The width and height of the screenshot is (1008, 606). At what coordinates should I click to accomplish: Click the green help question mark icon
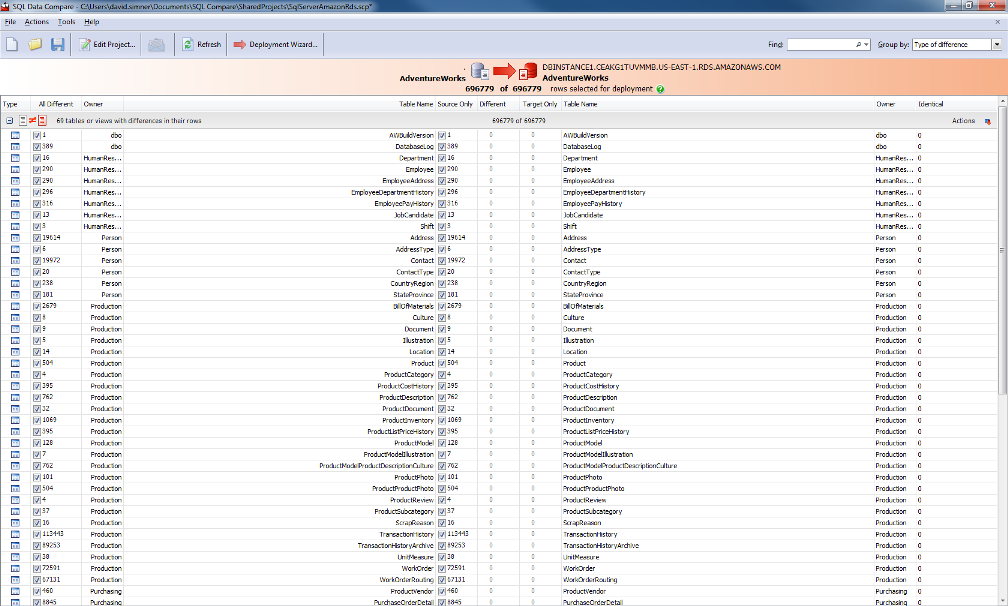click(660, 89)
